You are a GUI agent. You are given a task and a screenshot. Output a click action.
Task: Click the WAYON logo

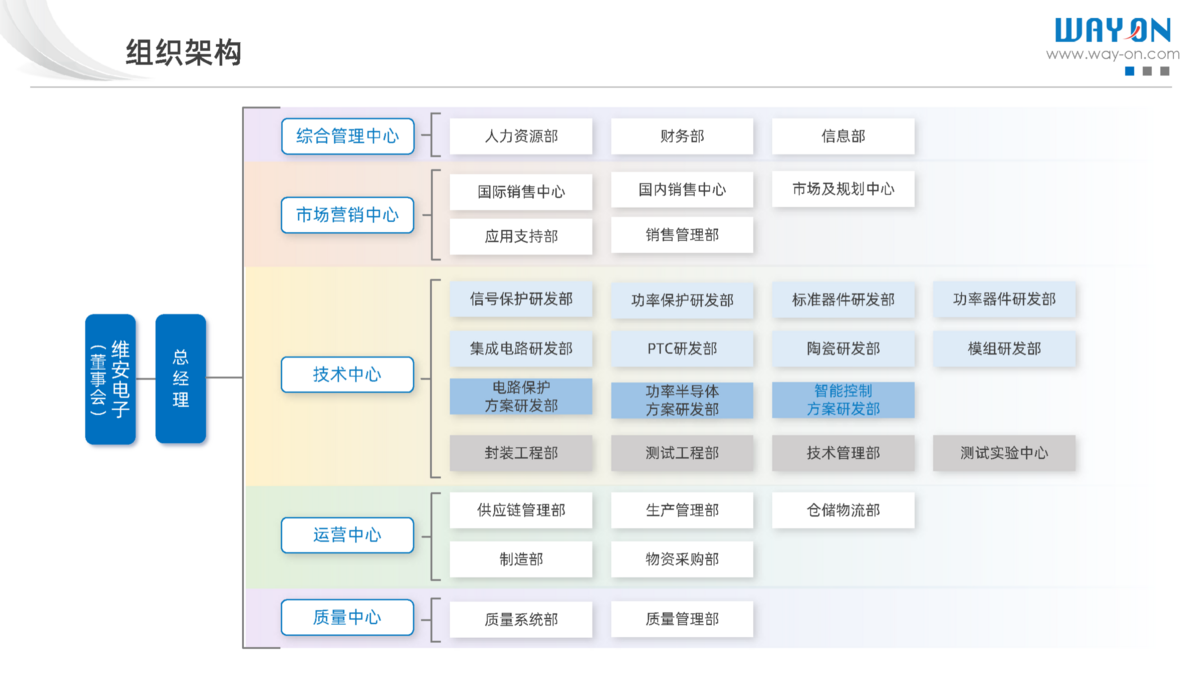click(1112, 30)
